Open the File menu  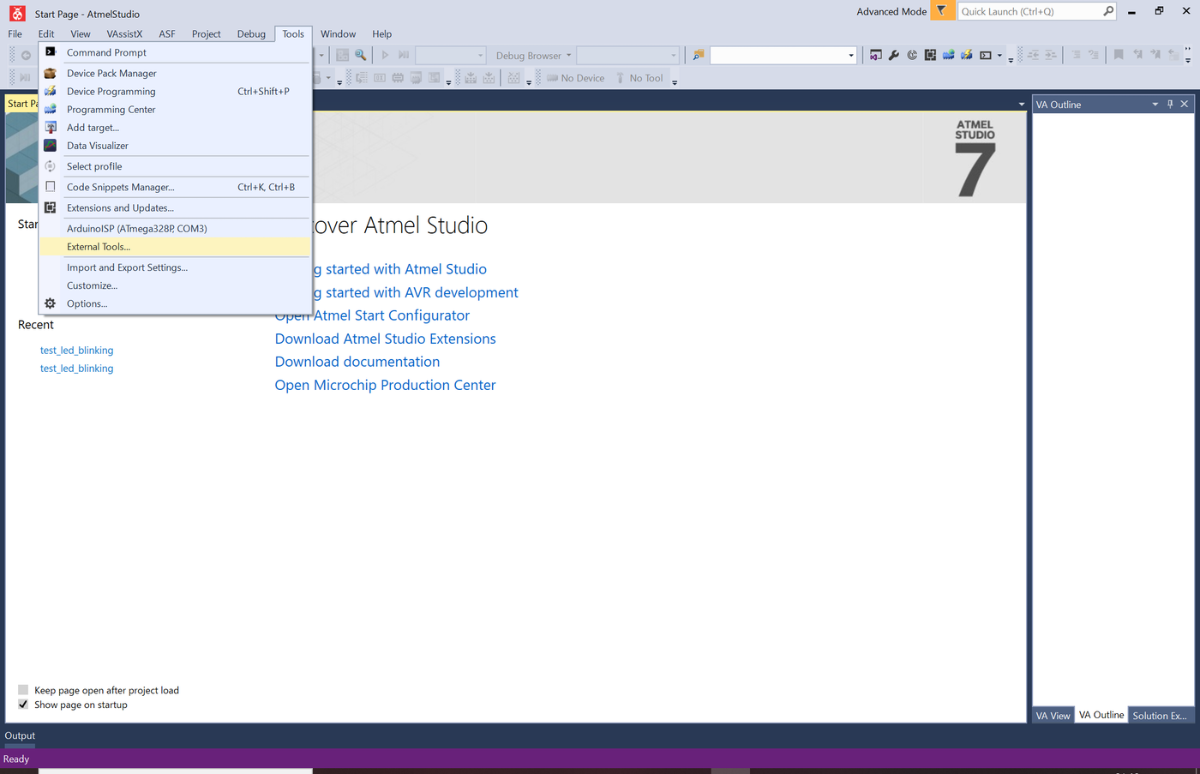pyautogui.click(x=15, y=34)
